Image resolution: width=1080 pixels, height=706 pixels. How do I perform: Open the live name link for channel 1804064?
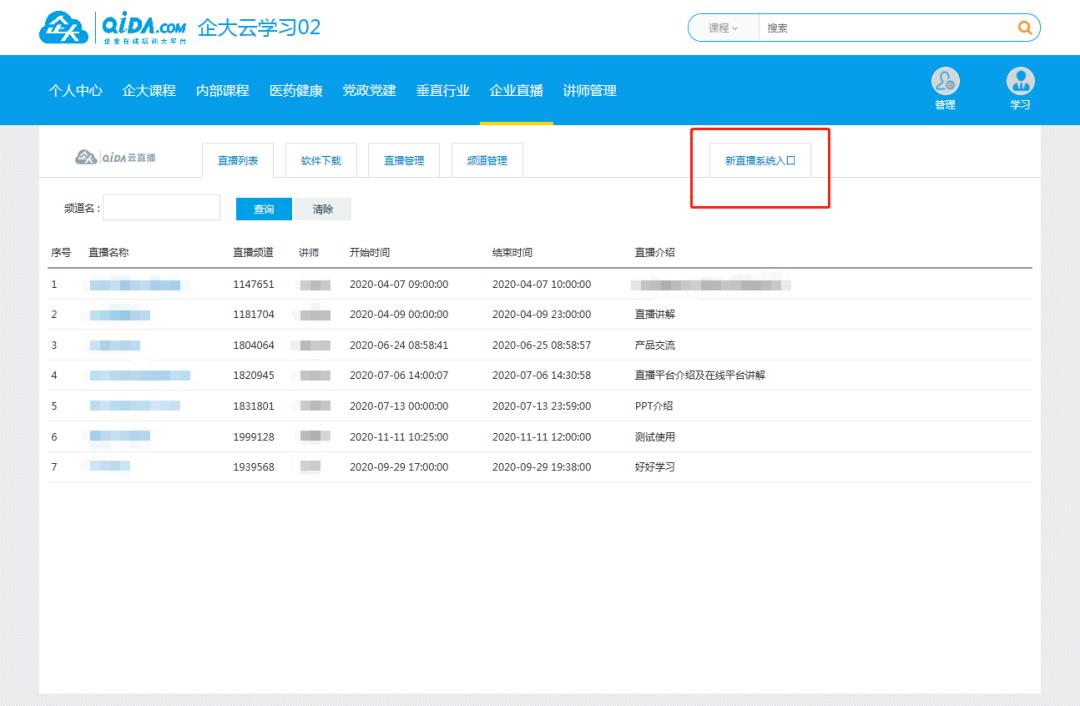(x=115, y=345)
